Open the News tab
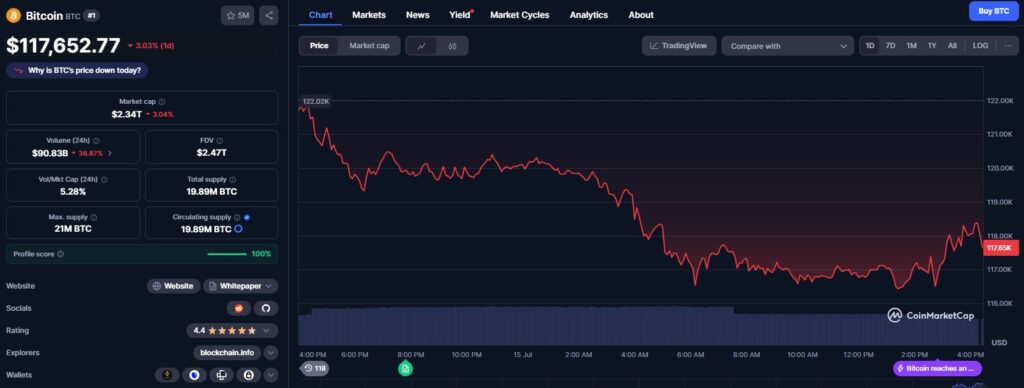The width and height of the screenshot is (1024, 388). (x=417, y=14)
